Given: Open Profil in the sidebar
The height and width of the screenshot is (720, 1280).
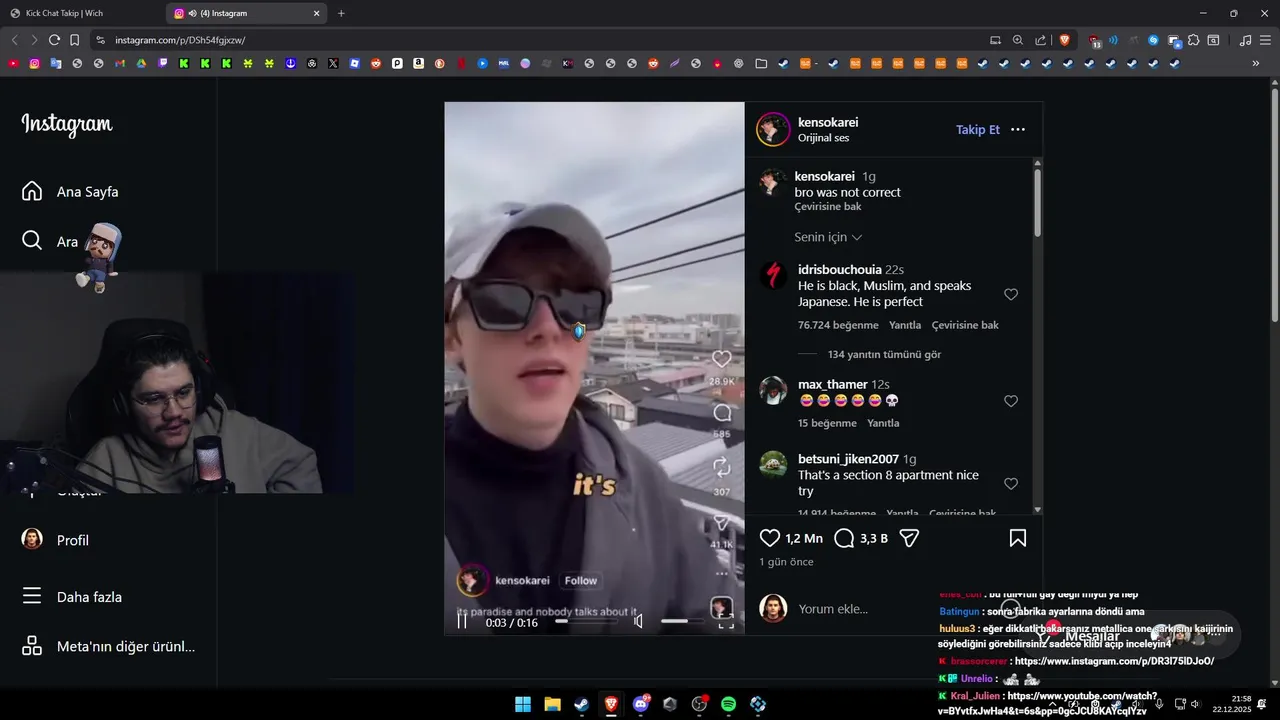Looking at the screenshot, I should tap(57, 540).
